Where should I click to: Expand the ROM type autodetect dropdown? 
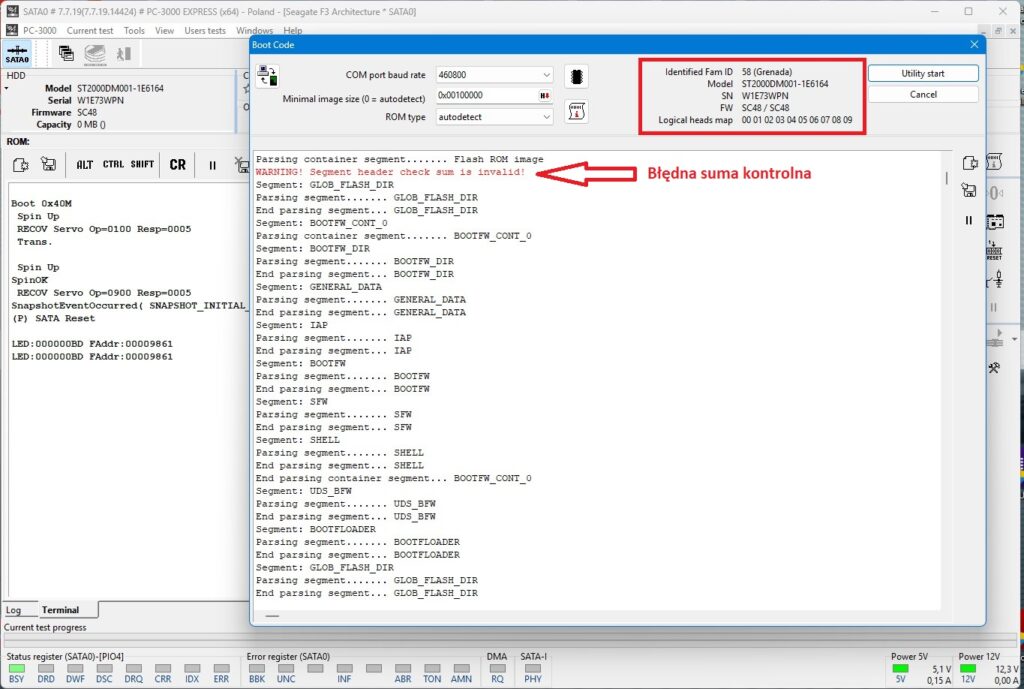[494, 117]
